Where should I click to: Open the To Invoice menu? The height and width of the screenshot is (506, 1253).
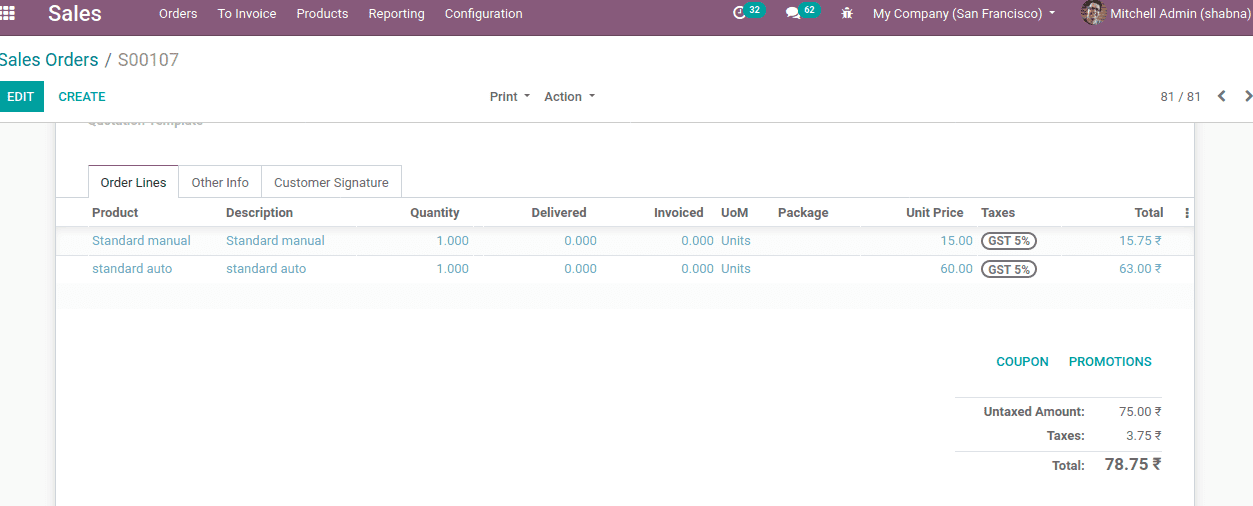[x=247, y=14]
